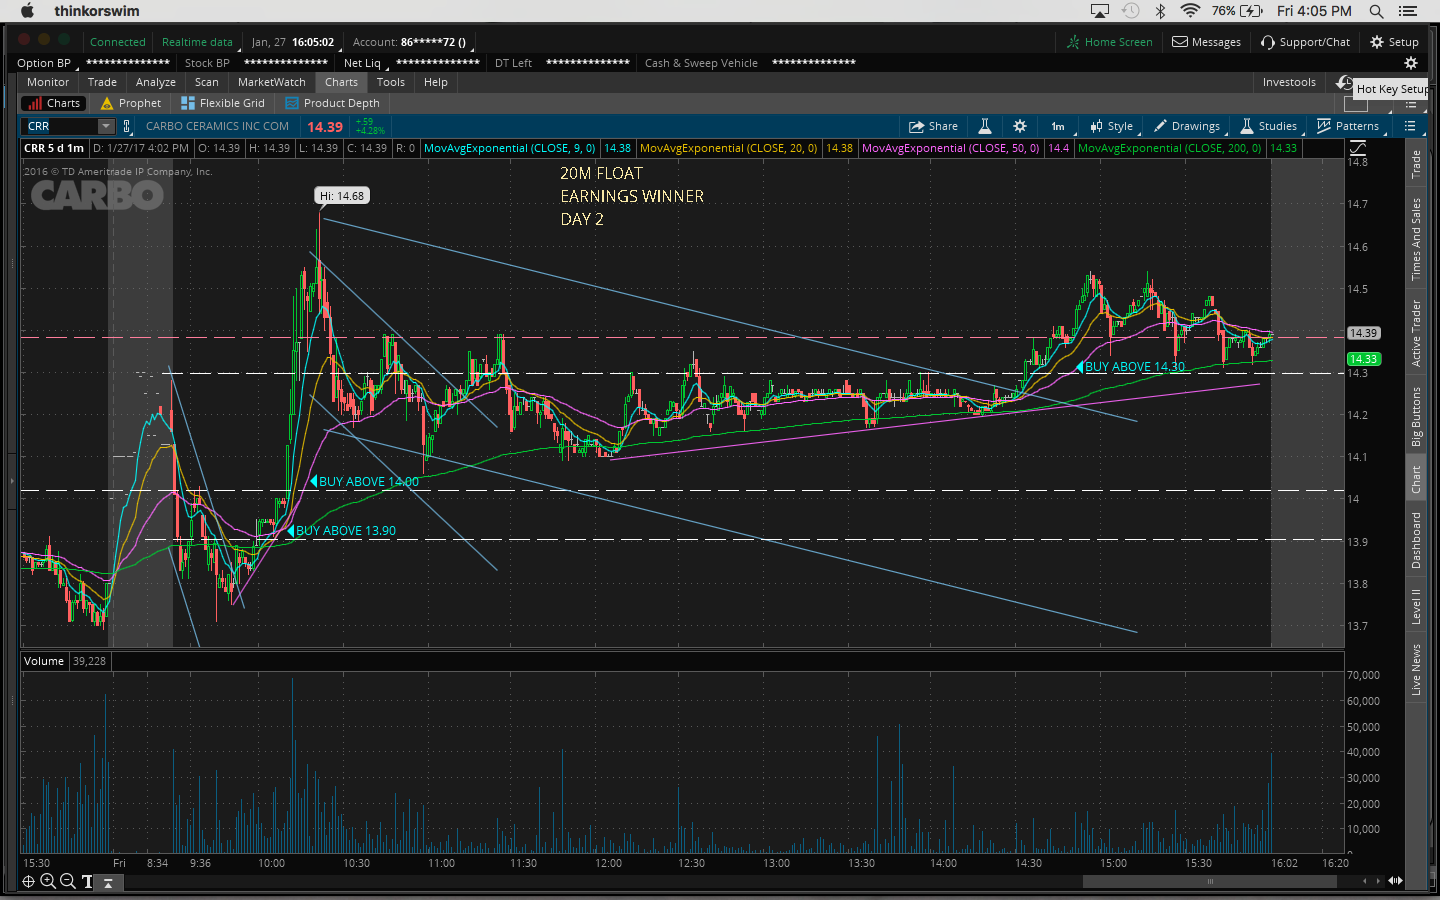The width and height of the screenshot is (1440, 900).
Task: Expand the CRR symbol dropdown arrow
Action: 105,126
